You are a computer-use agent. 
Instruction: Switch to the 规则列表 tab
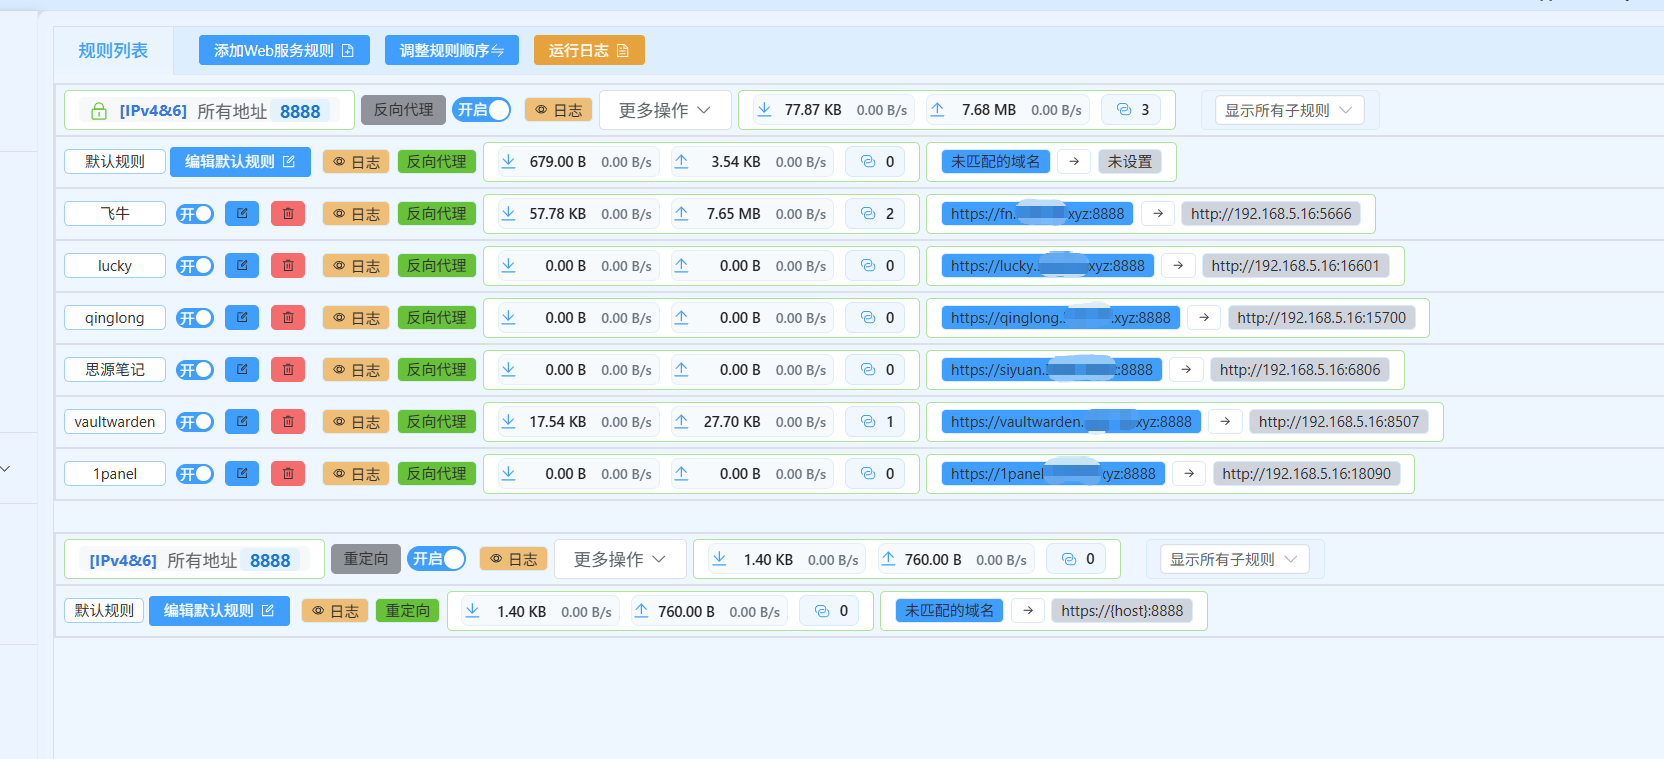point(113,51)
